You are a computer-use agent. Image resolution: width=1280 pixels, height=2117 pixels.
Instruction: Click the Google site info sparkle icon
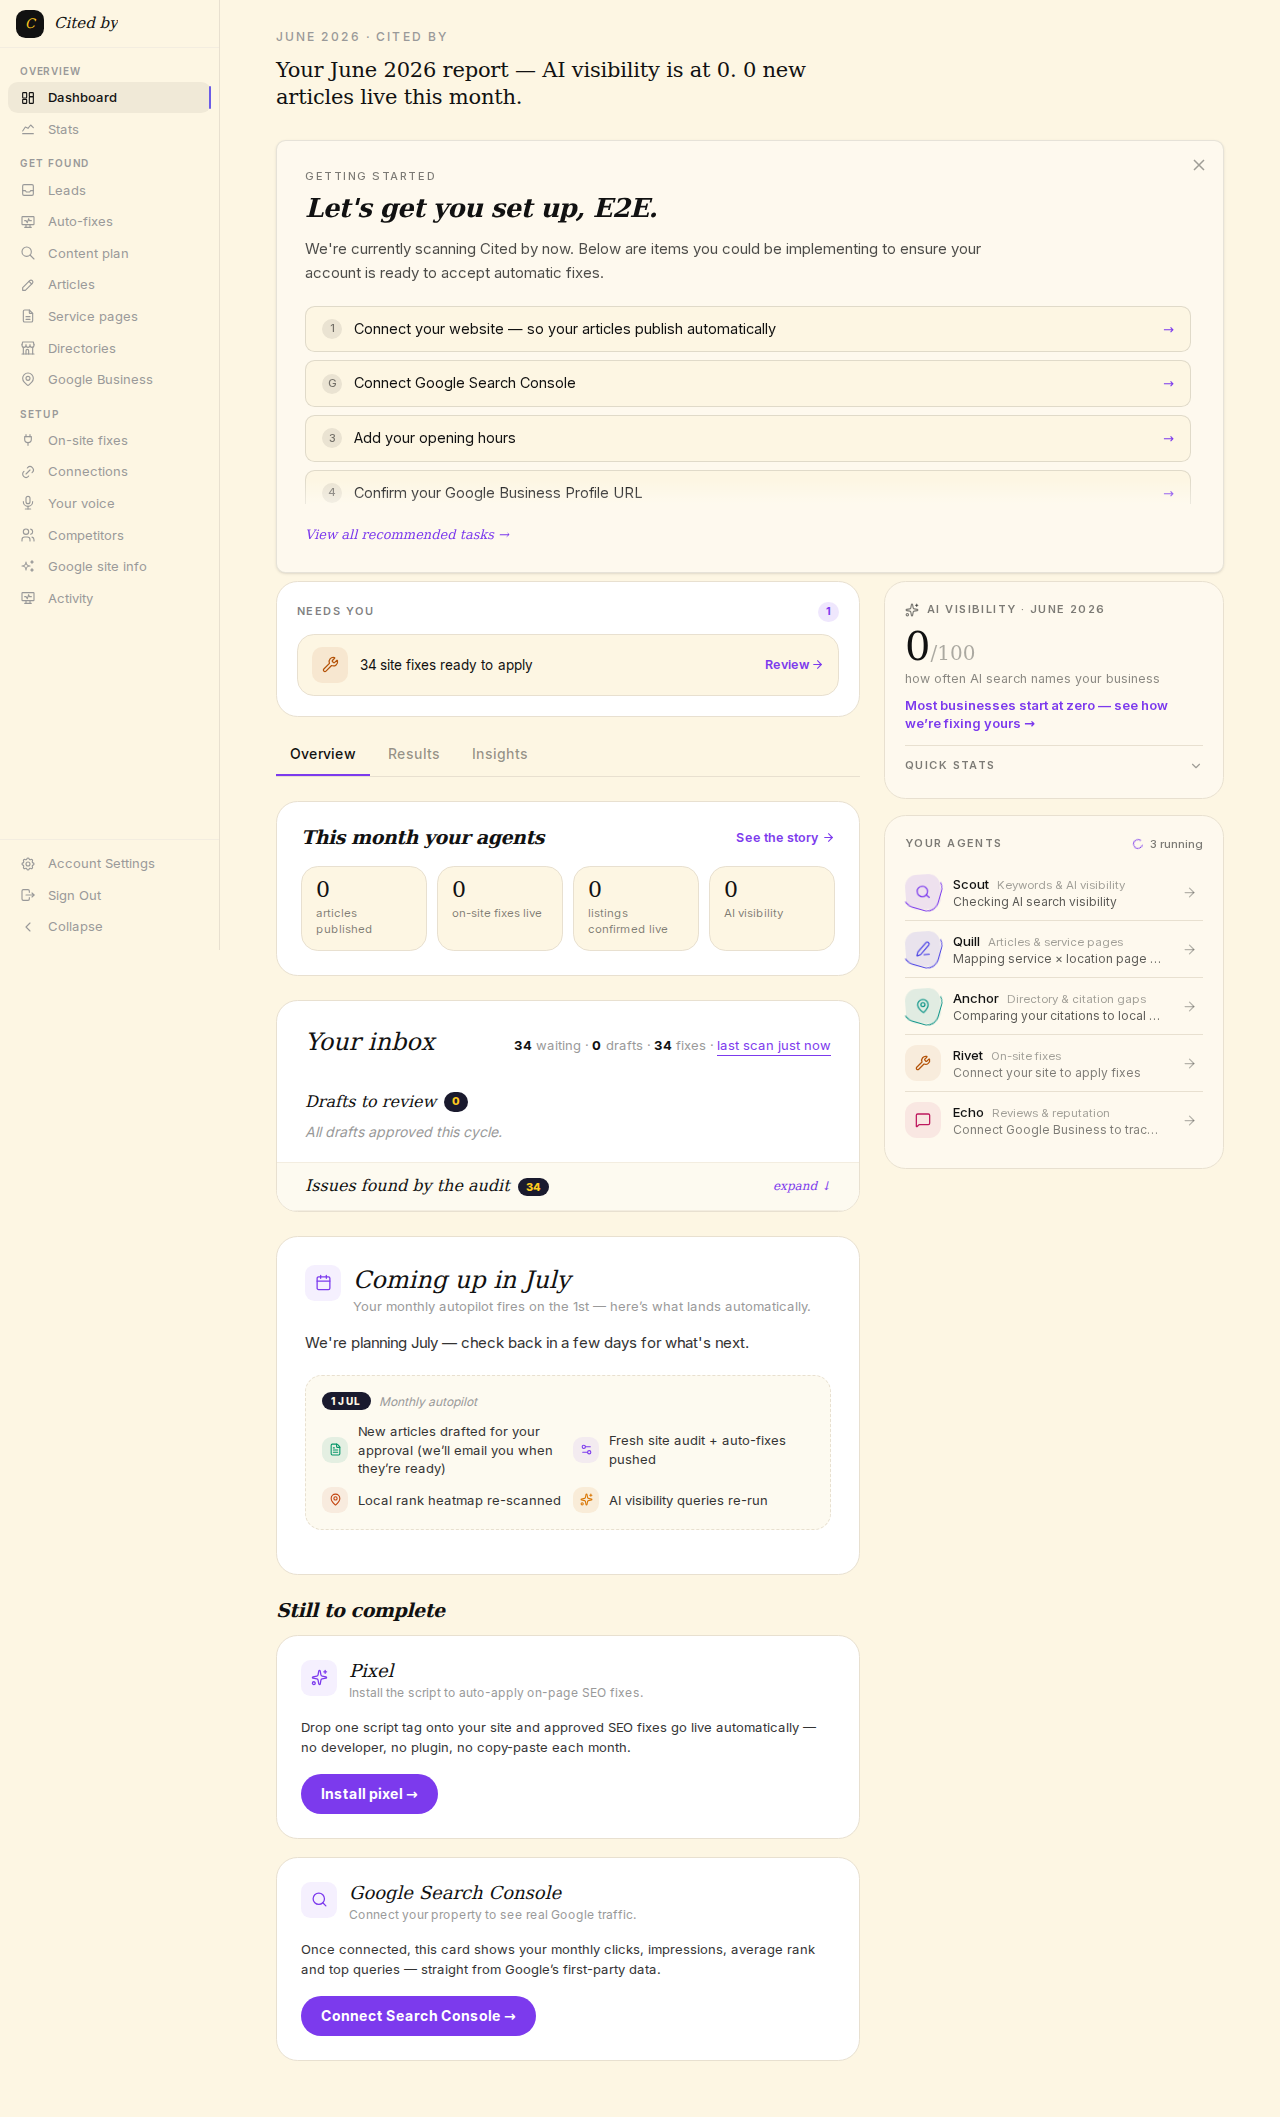(28, 567)
